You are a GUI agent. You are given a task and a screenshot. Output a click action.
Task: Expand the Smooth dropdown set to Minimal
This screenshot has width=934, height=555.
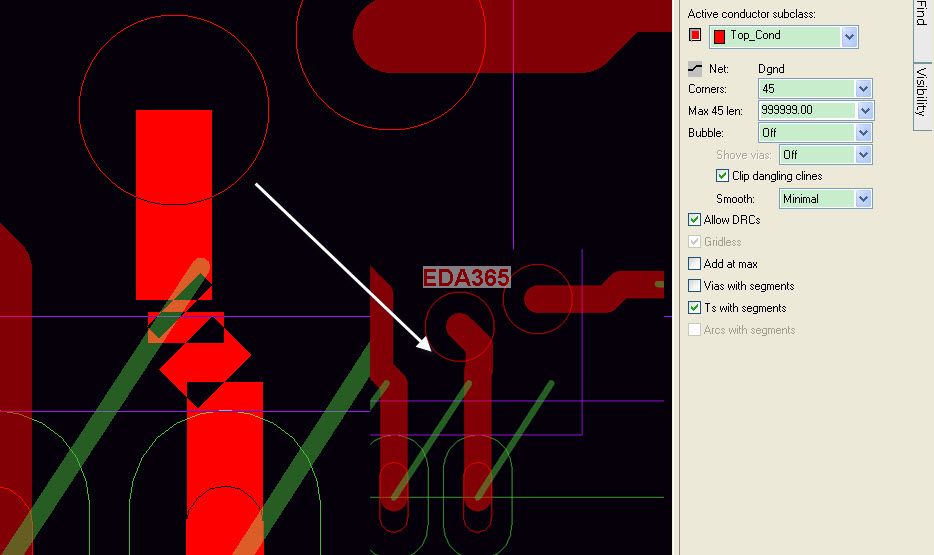863,199
